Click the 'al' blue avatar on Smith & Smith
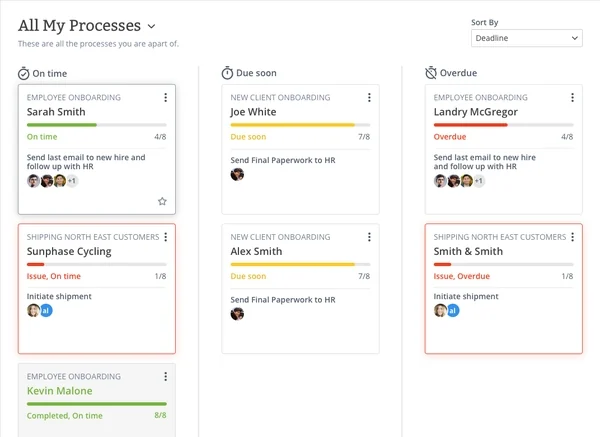Image resolution: width=600 pixels, height=437 pixels. coord(453,310)
